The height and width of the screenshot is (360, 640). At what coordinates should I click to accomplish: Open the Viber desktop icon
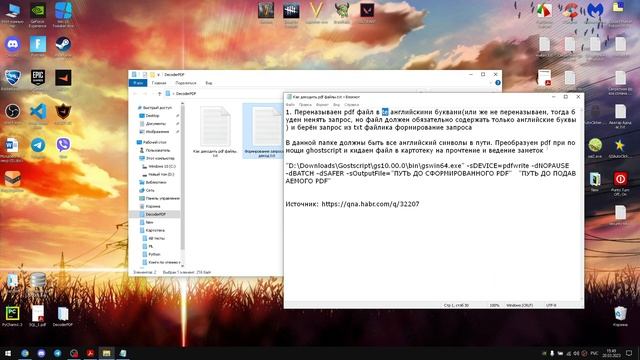coord(63,145)
